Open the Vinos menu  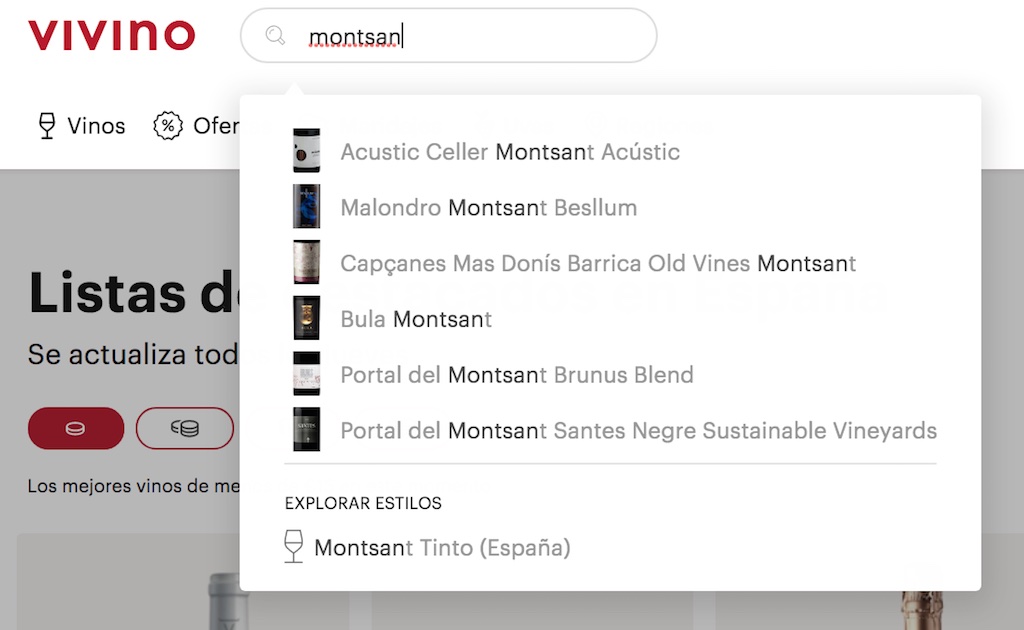(96, 126)
